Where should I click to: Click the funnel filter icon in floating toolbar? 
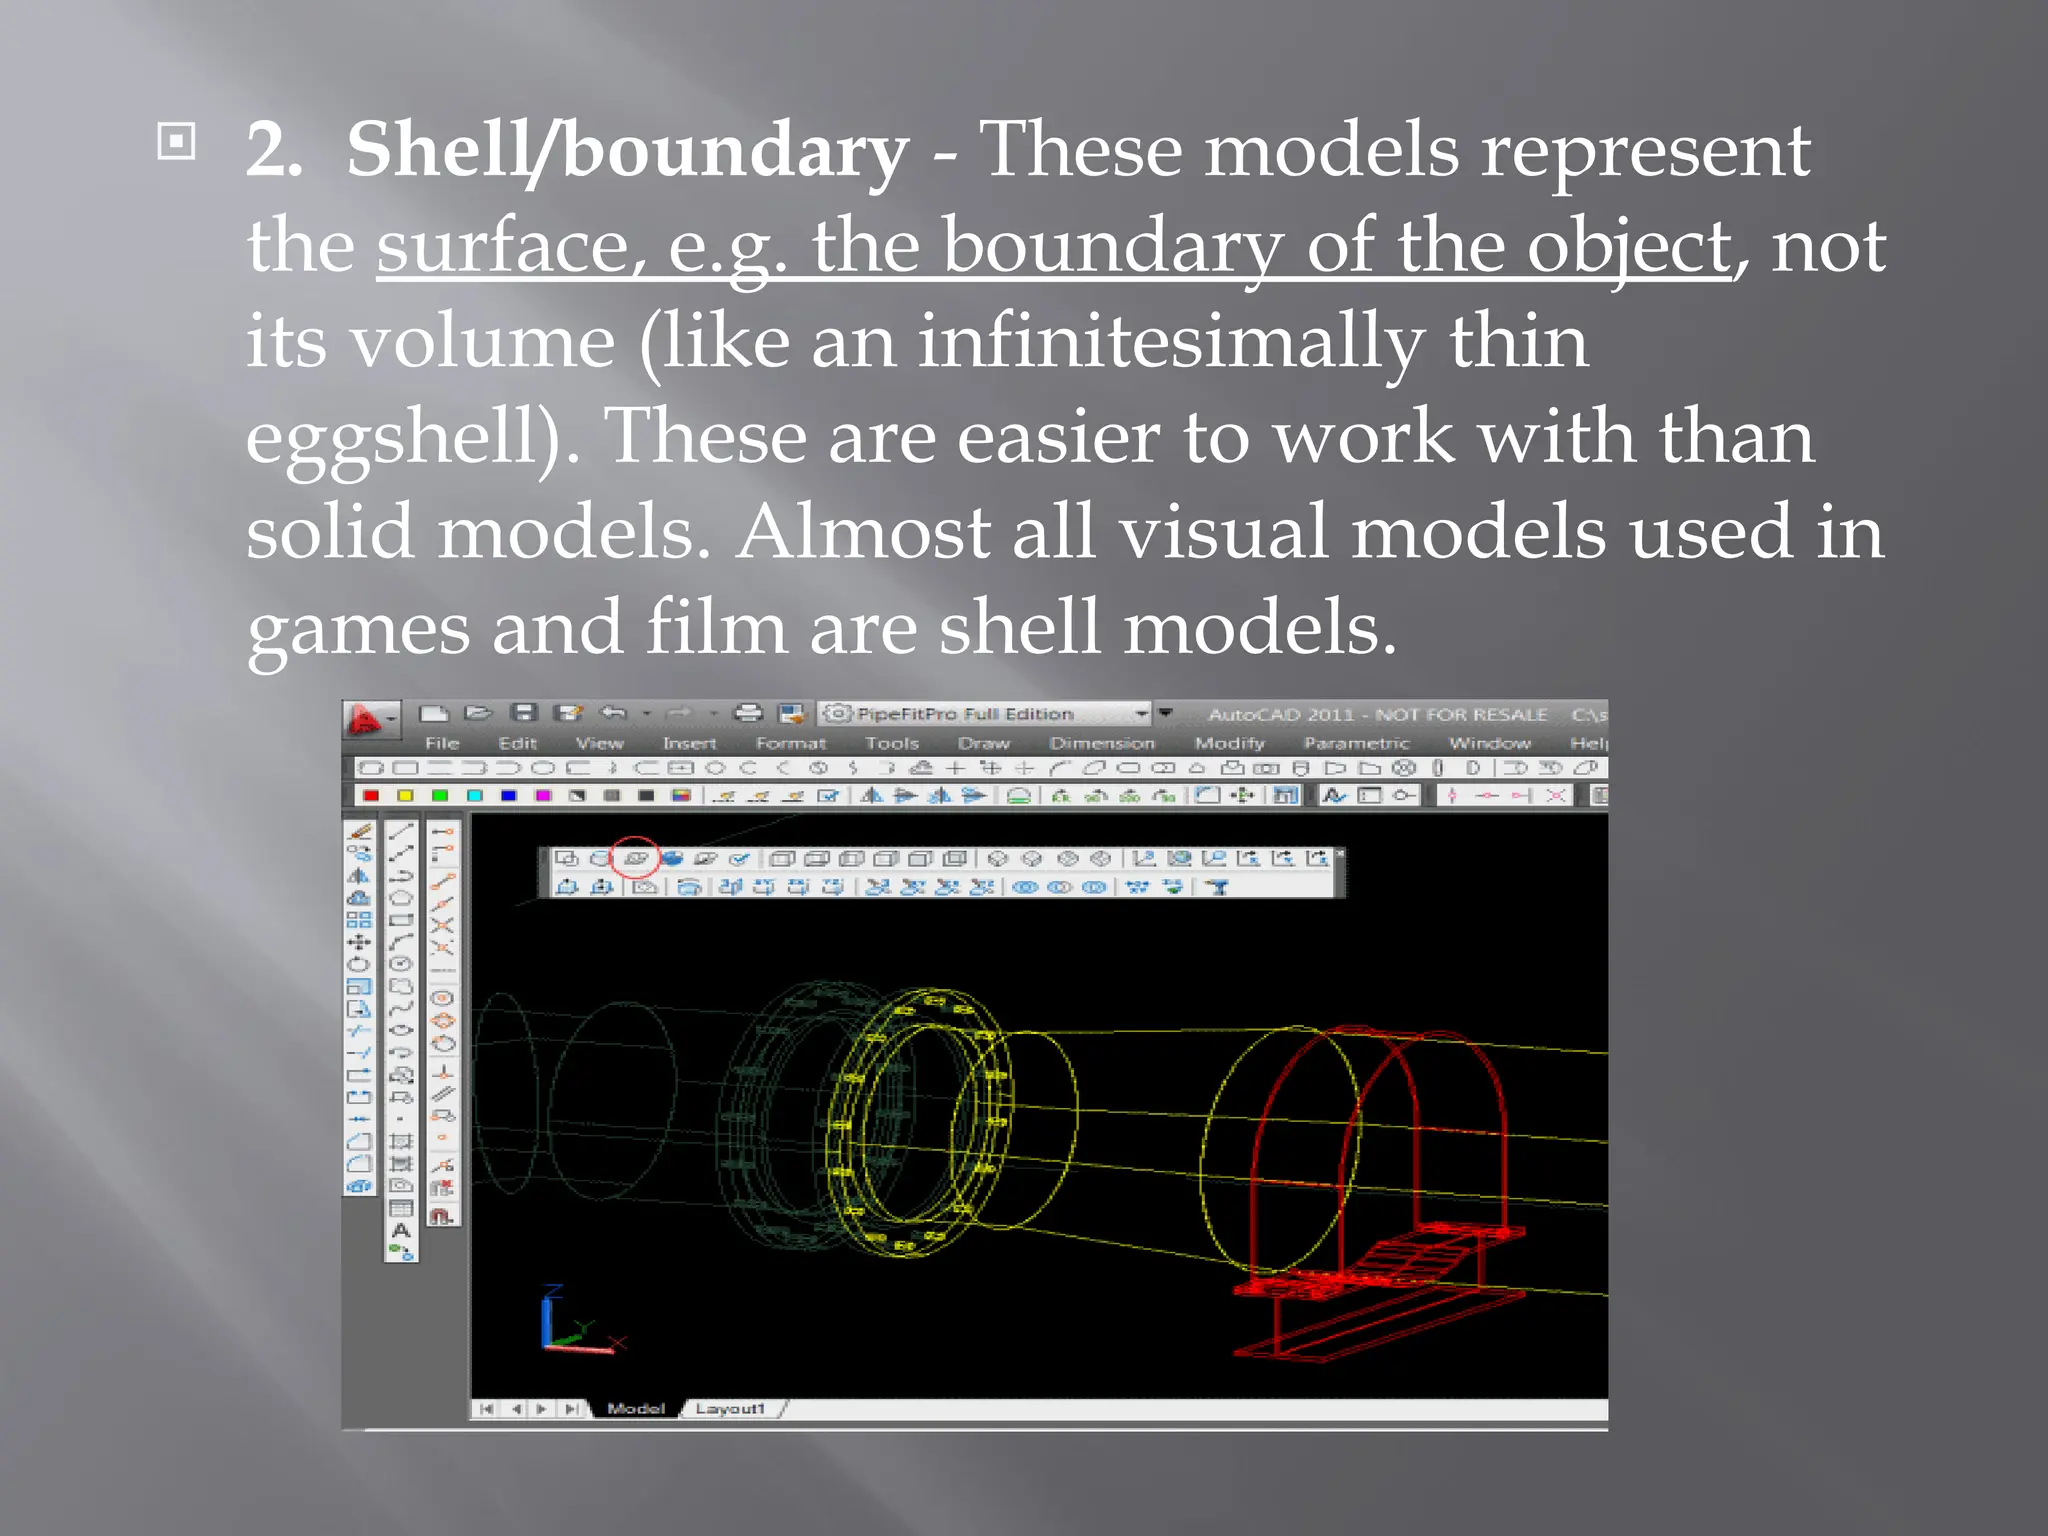click(x=1218, y=887)
